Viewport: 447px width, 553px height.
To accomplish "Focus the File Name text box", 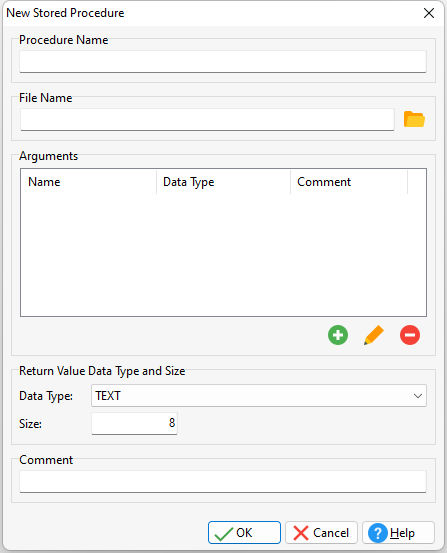I will [x=207, y=120].
